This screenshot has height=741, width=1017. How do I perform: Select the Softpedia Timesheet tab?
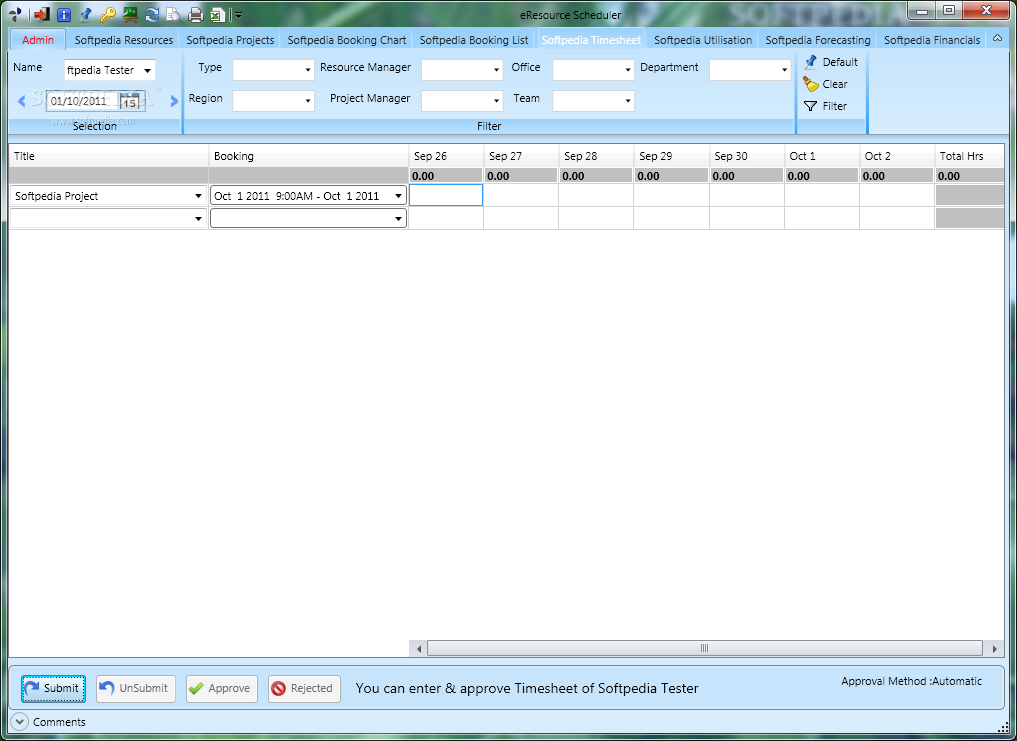(x=591, y=40)
